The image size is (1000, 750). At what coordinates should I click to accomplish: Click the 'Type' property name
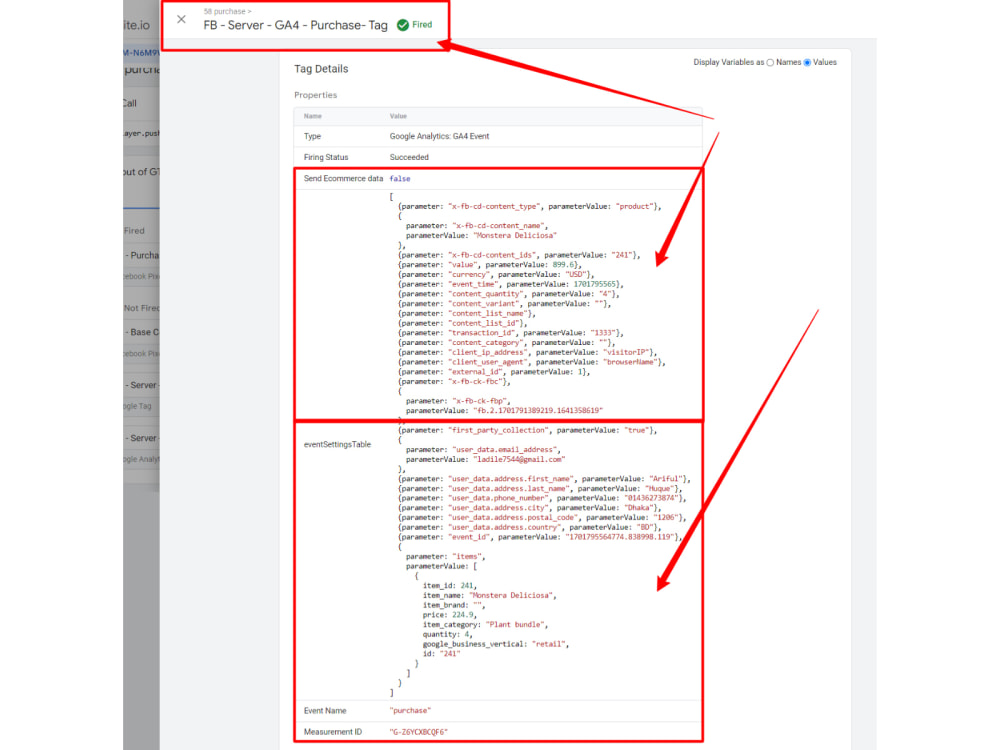click(312, 136)
